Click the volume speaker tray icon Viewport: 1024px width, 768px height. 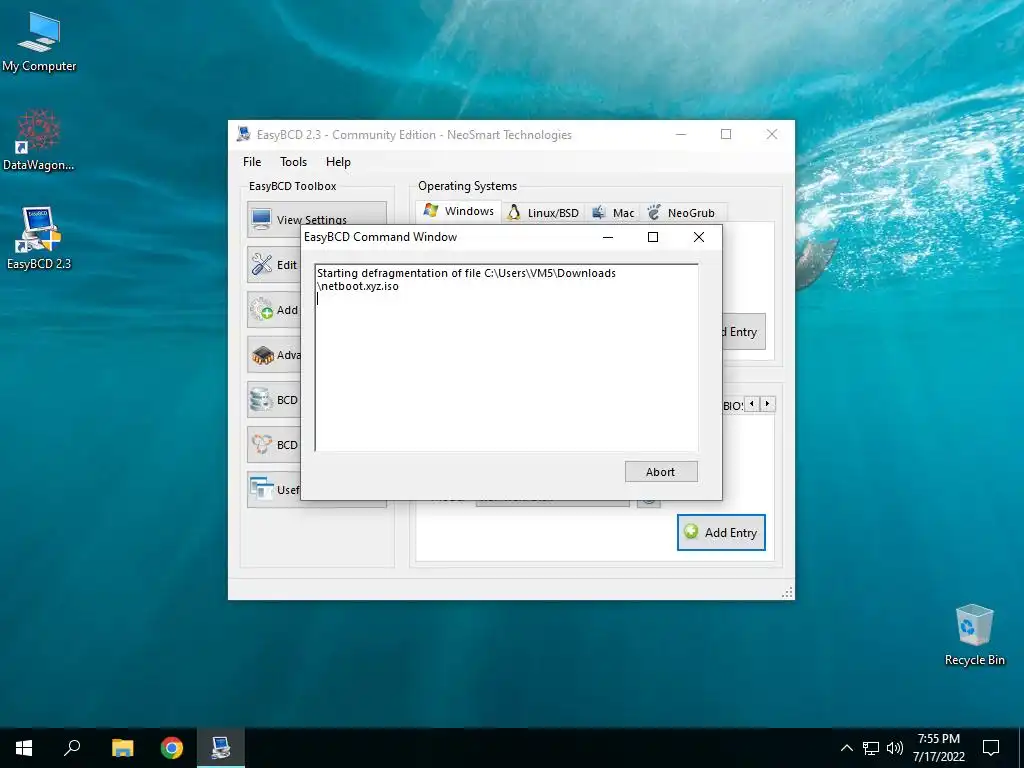(x=895, y=748)
